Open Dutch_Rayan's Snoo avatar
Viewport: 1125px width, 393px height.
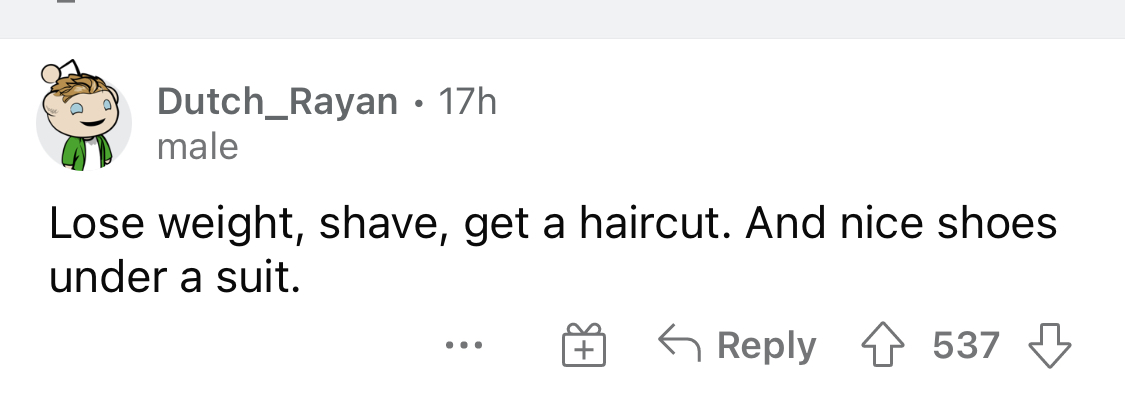(x=83, y=116)
